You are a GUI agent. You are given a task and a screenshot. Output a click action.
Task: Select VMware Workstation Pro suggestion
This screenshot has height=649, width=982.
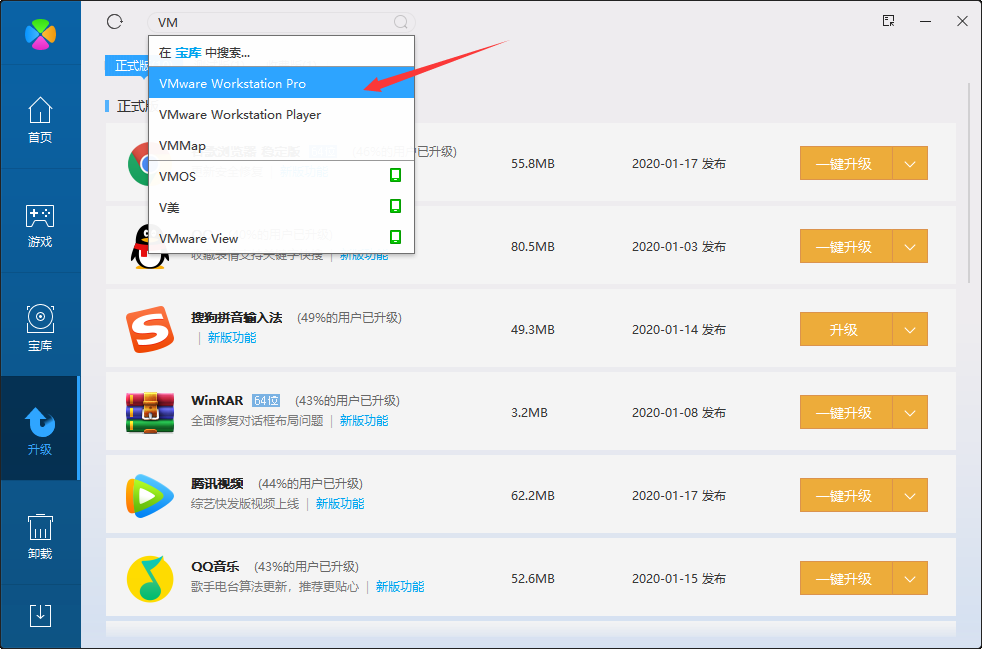281,83
